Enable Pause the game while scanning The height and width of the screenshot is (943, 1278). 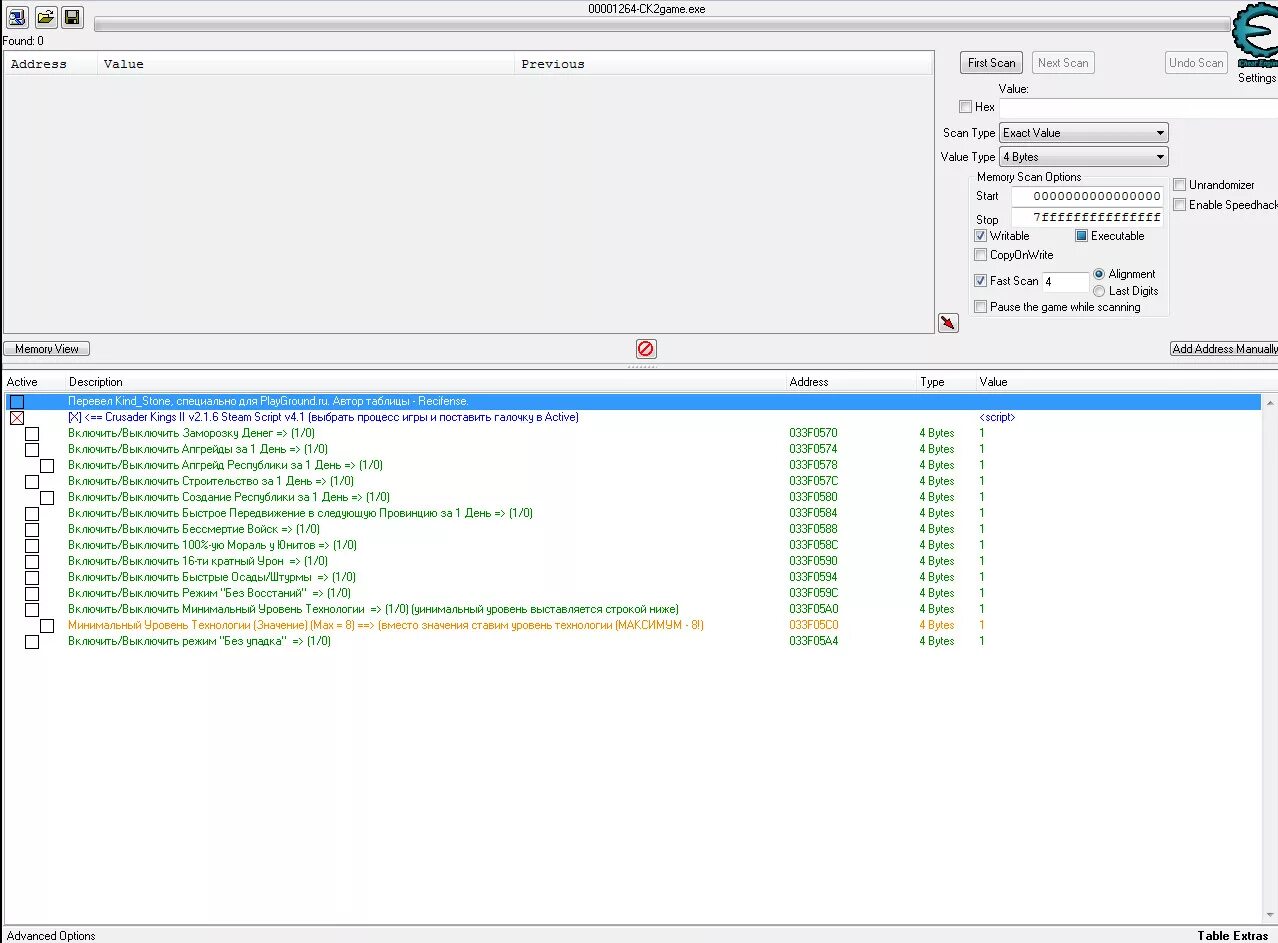[x=980, y=307]
